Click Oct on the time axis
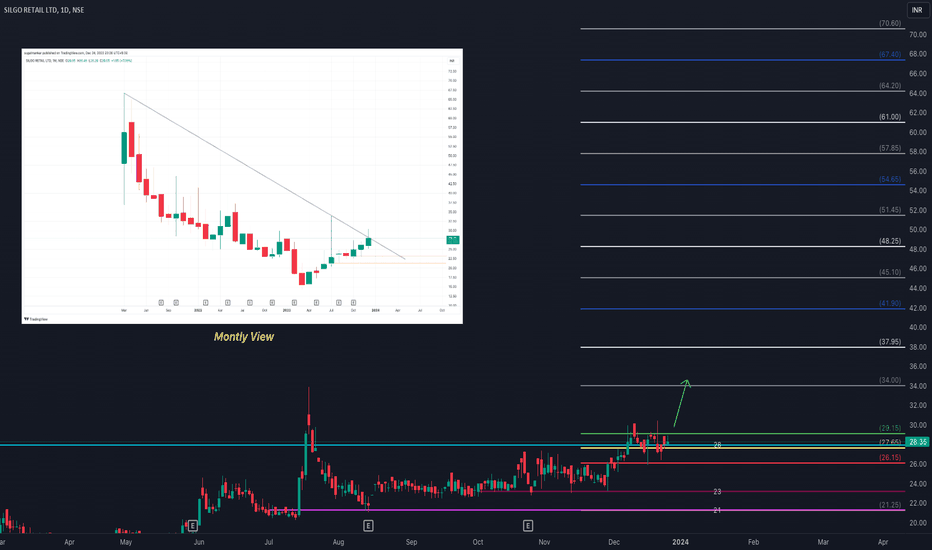Screen dimensions: 932x550 coord(478,542)
